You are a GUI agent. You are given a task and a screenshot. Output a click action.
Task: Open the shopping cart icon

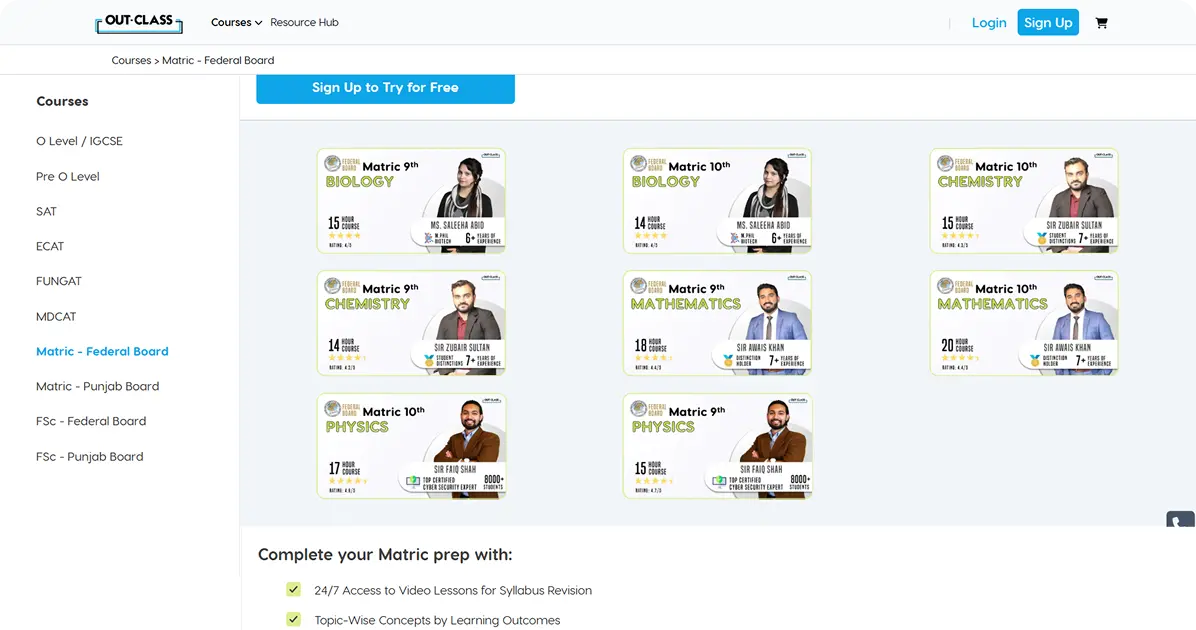[x=1101, y=23]
